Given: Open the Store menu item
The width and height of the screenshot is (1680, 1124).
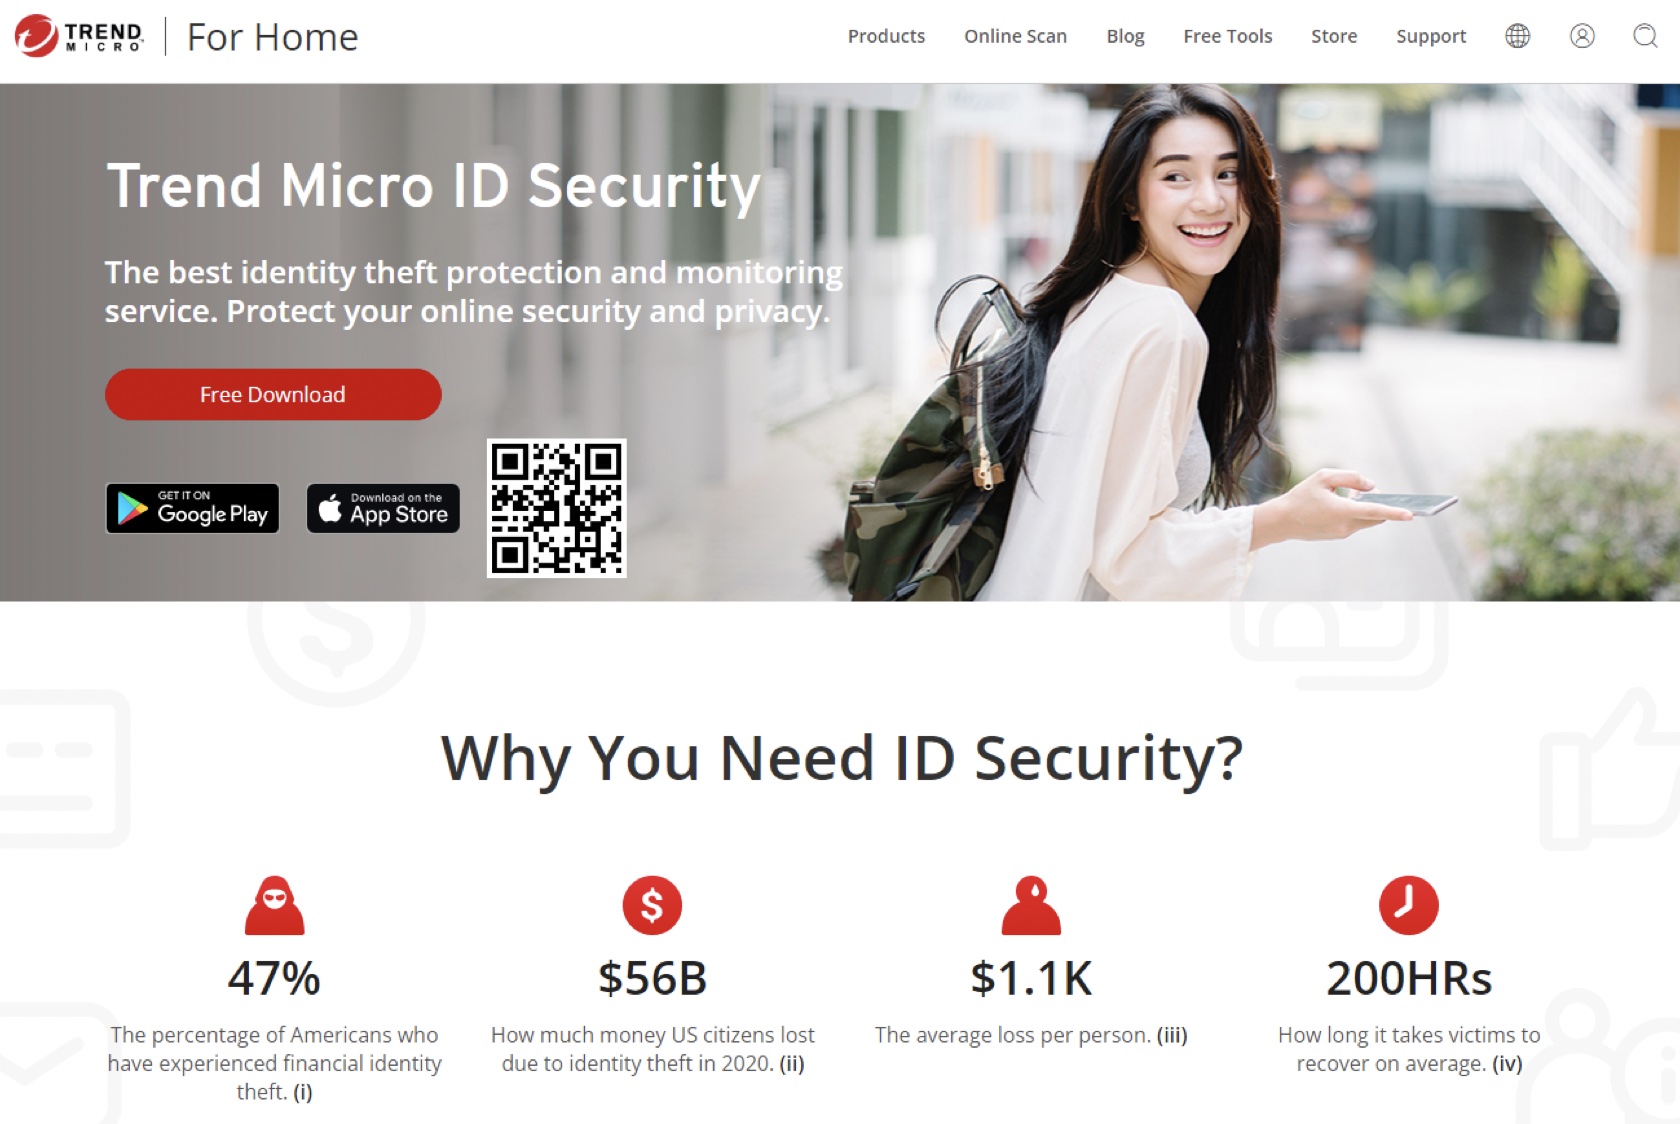Looking at the screenshot, I should 1334,36.
